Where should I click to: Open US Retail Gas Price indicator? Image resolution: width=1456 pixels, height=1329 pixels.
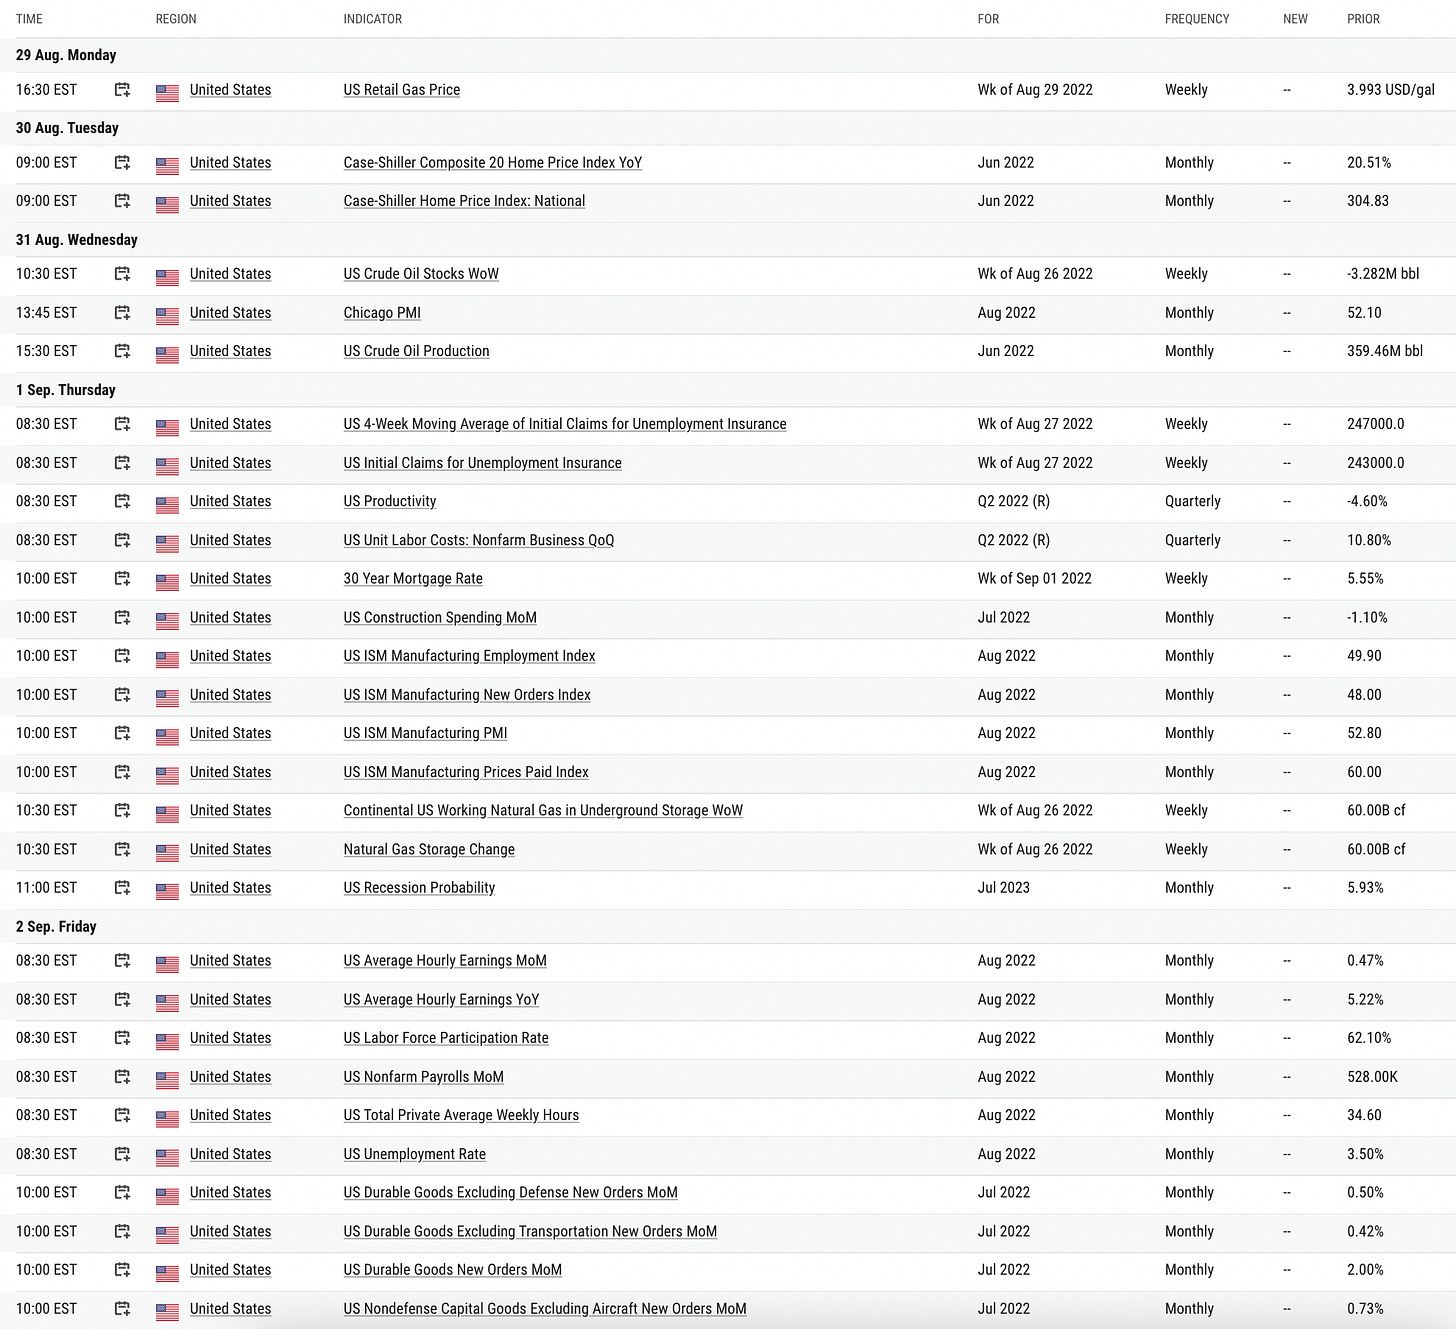pos(402,90)
